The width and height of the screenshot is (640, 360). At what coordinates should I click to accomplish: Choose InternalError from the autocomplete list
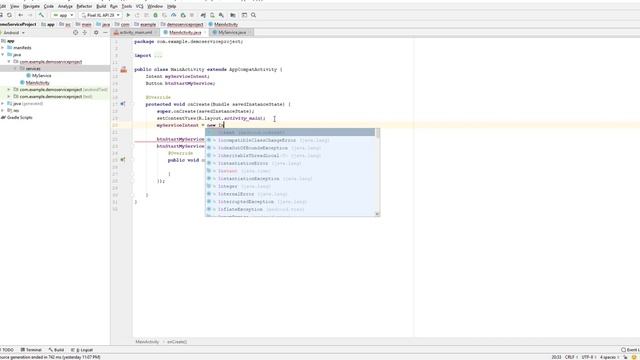click(x=290, y=194)
